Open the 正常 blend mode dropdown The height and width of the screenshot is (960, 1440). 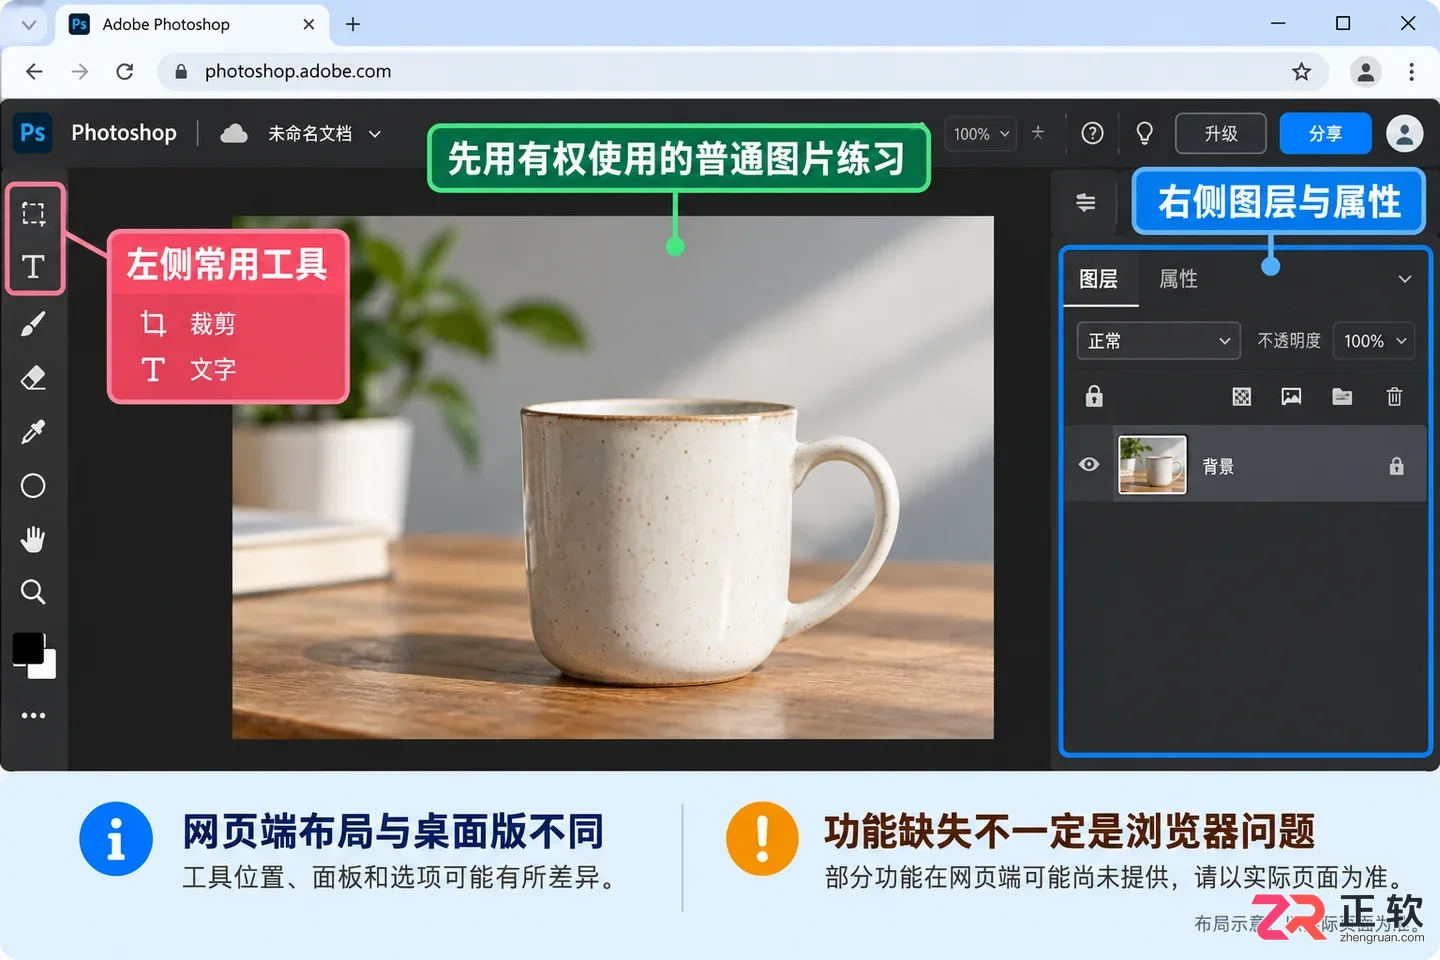coord(1158,341)
